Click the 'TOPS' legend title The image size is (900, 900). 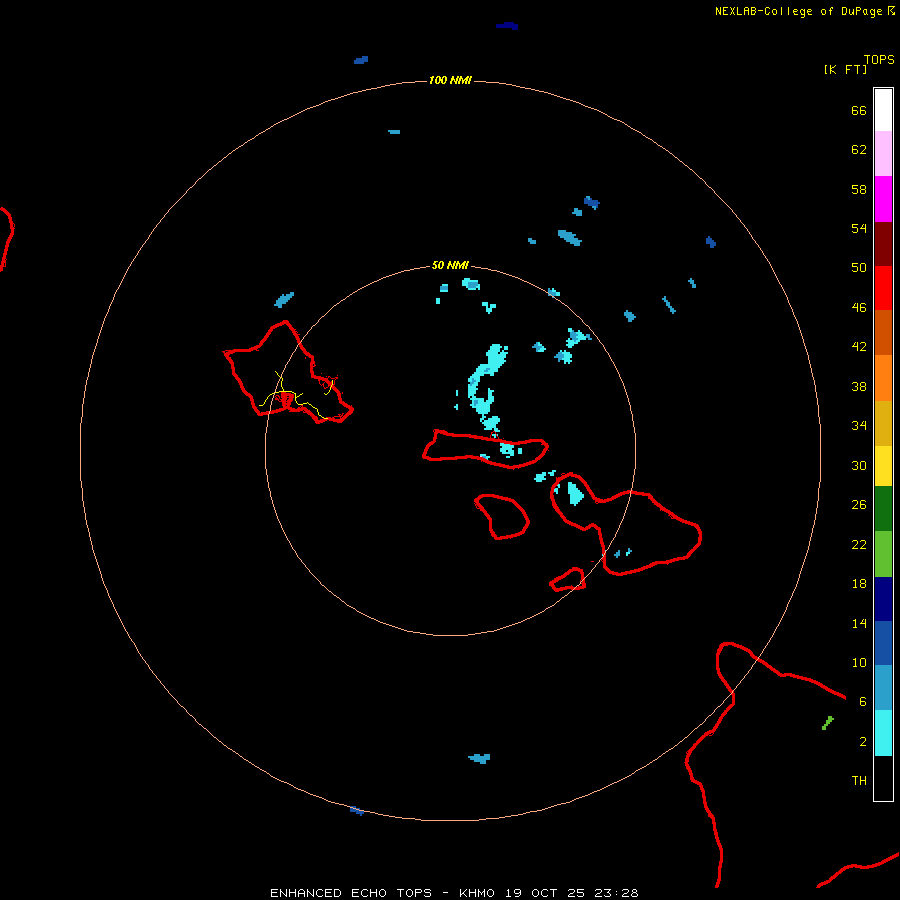pos(879,59)
